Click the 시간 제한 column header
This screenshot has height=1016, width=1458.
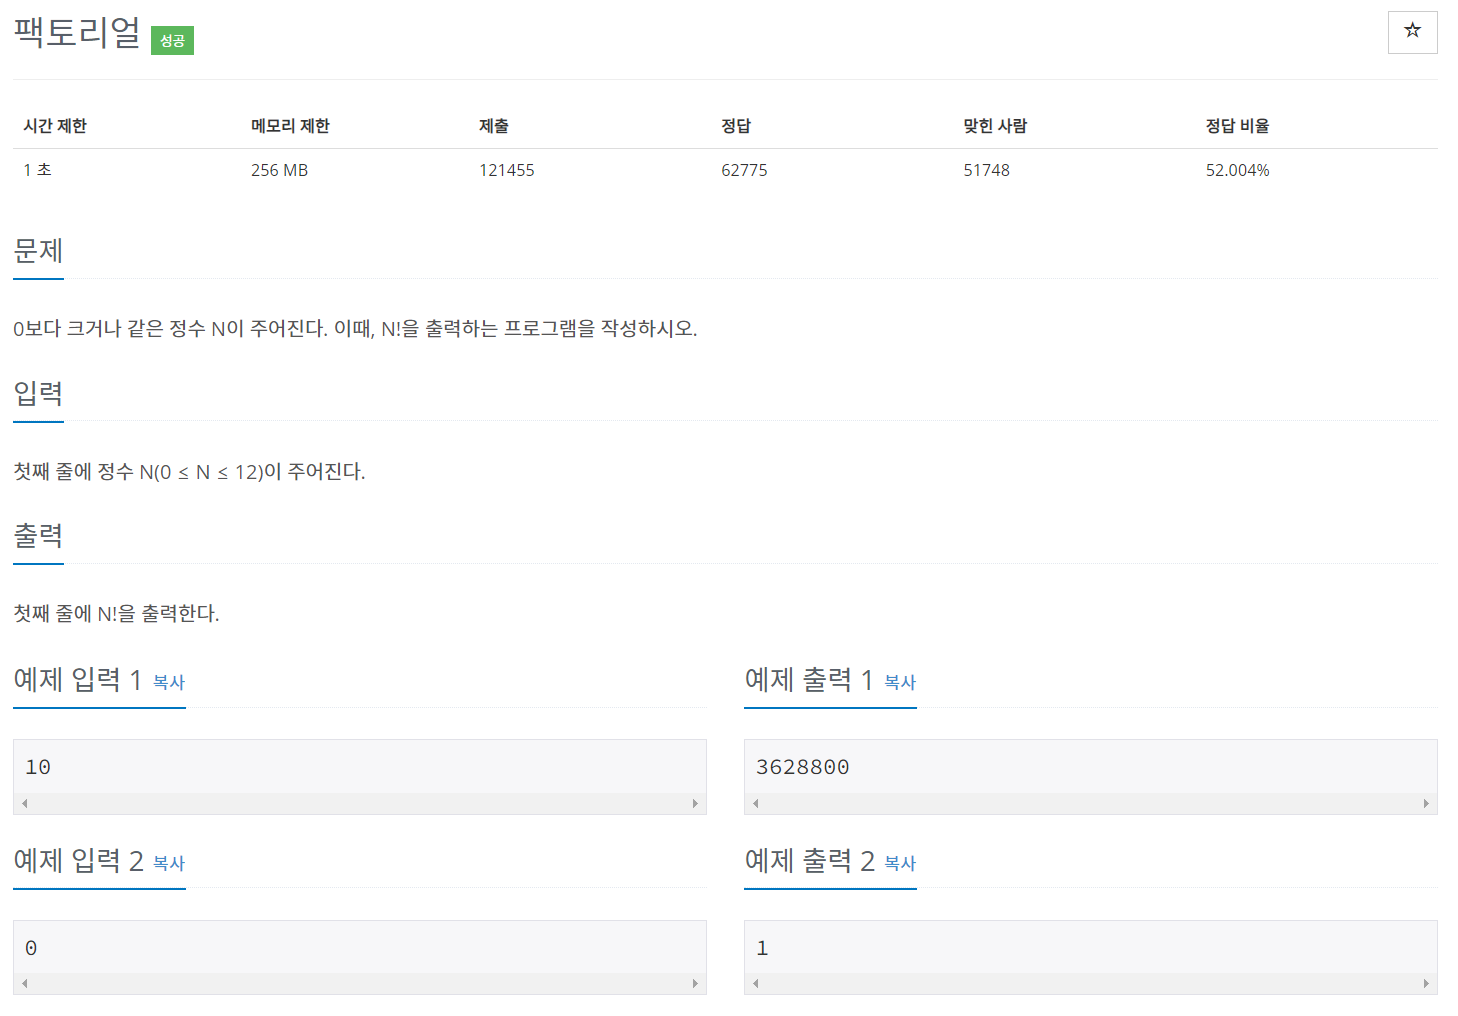pyautogui.click(x=55, y=126)
